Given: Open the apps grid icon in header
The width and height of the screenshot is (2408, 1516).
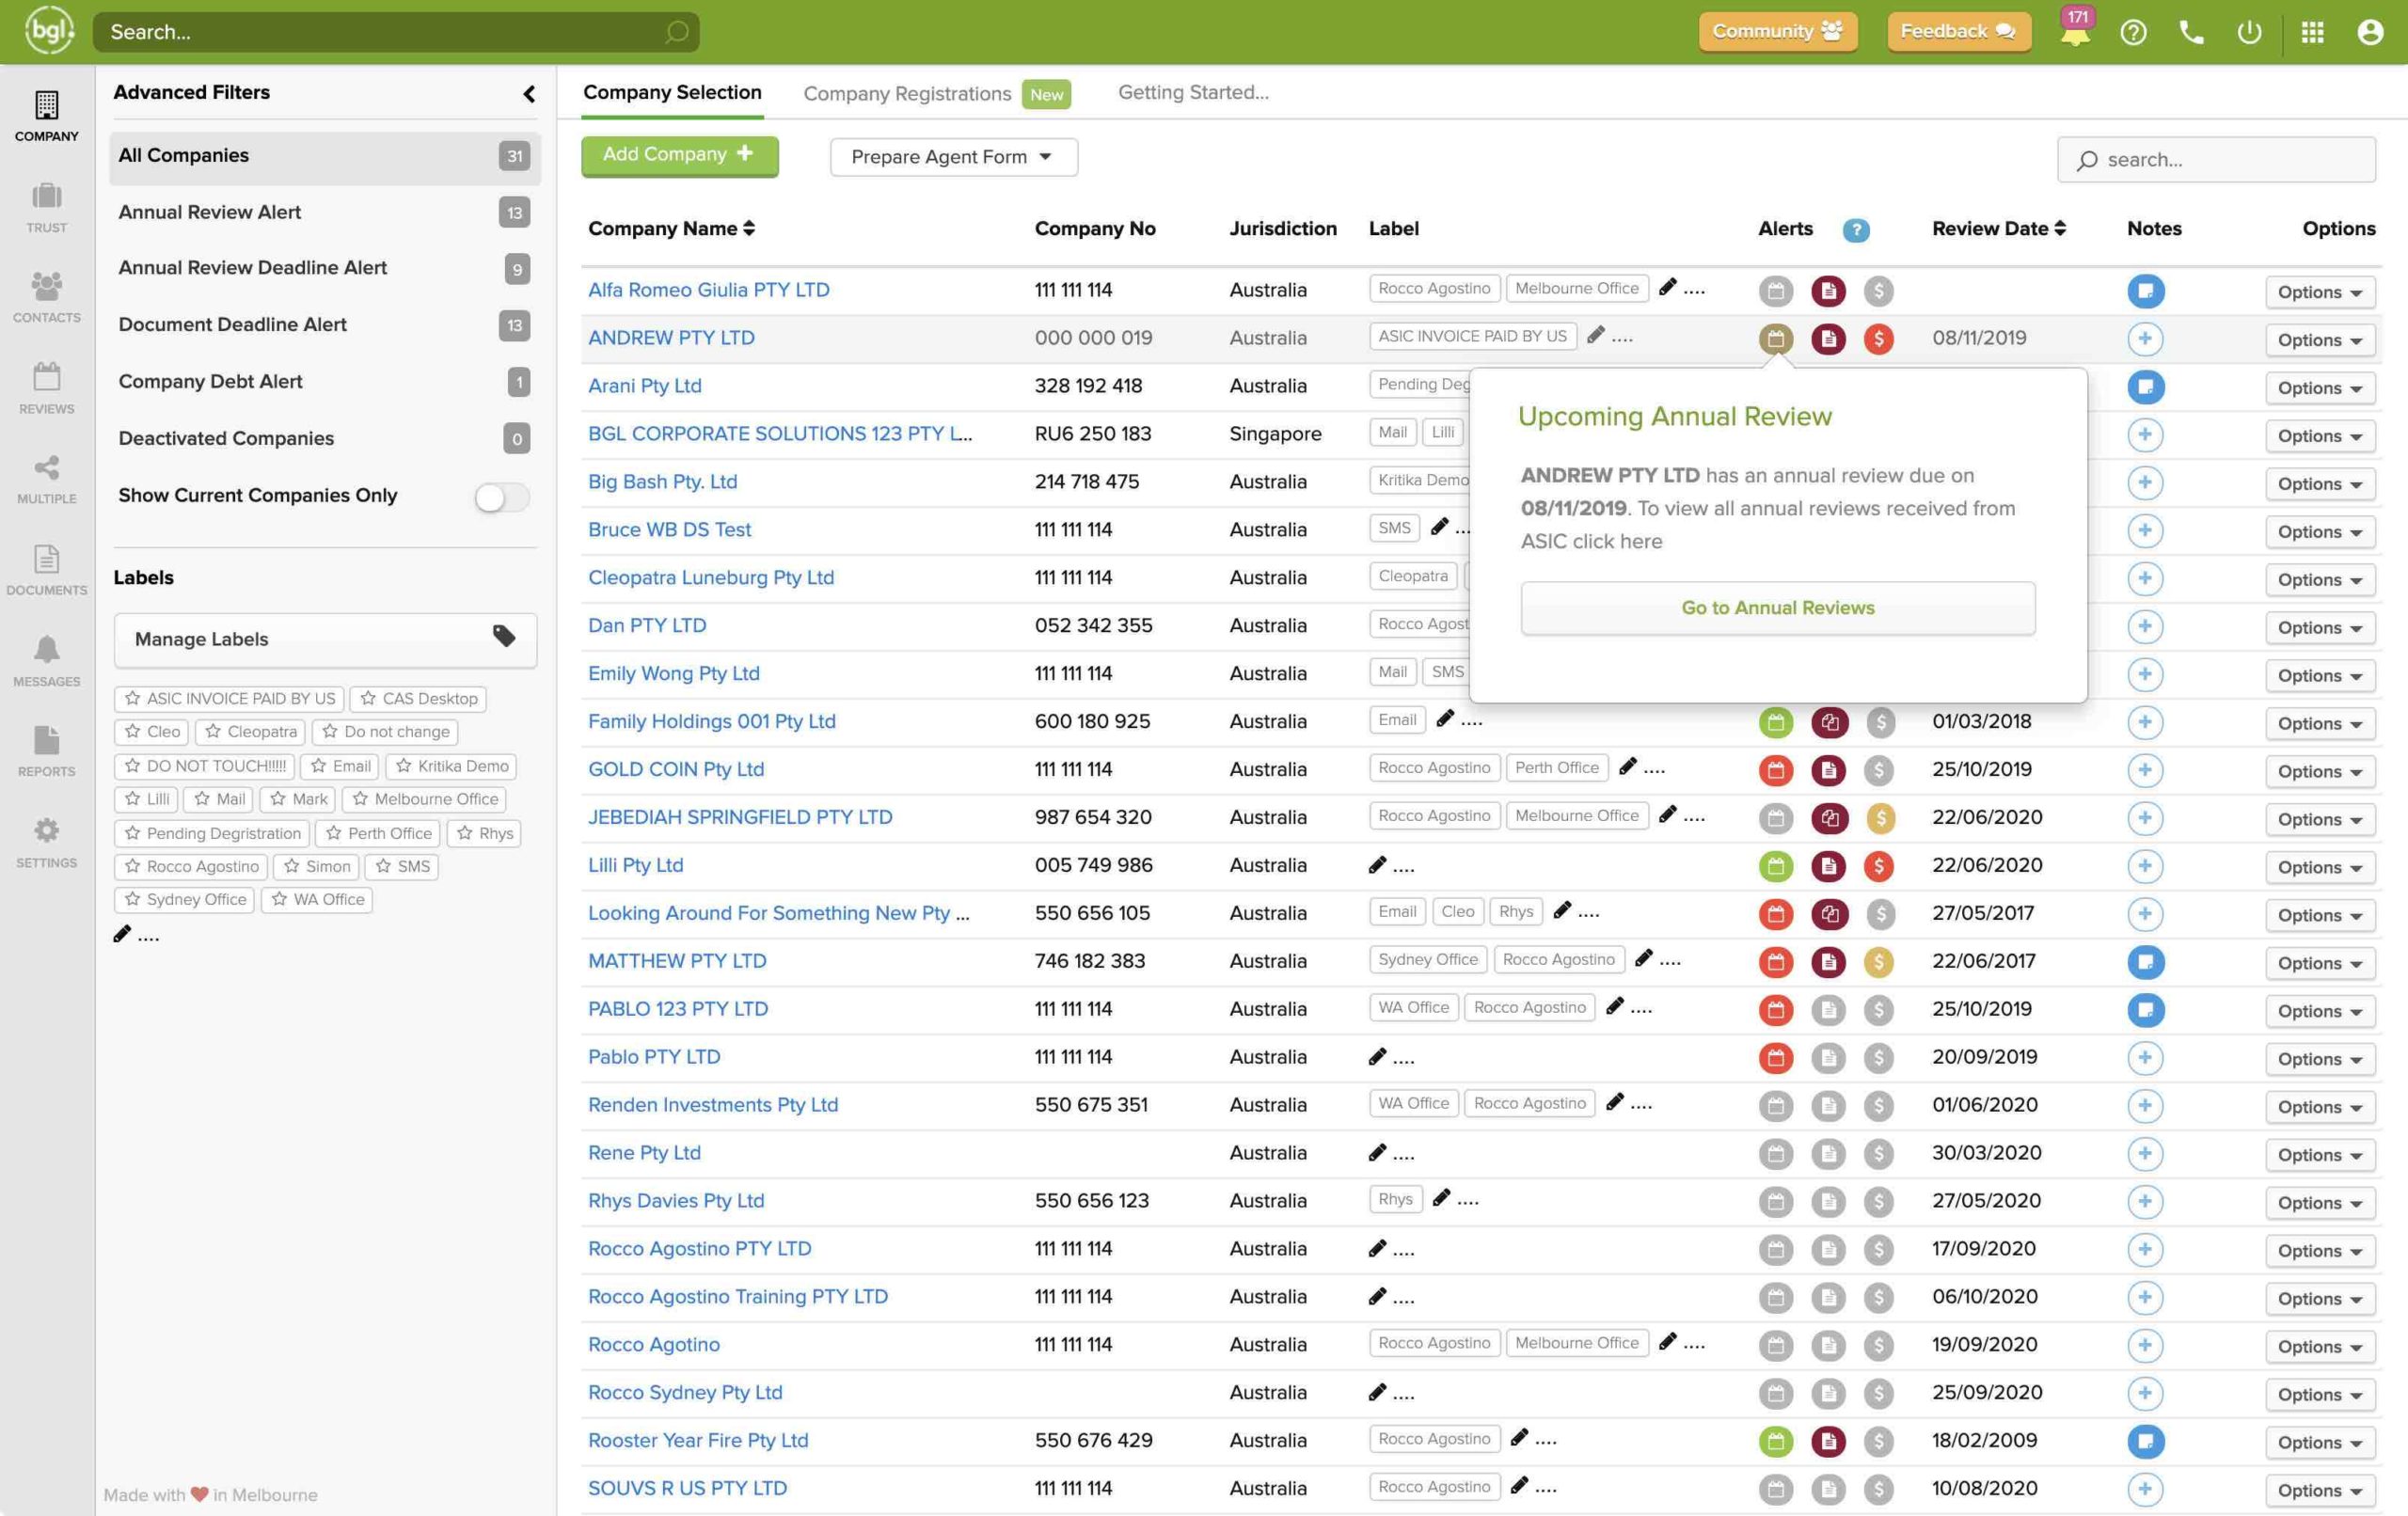Looking at the screenshot, I should tap(2312, 32).
